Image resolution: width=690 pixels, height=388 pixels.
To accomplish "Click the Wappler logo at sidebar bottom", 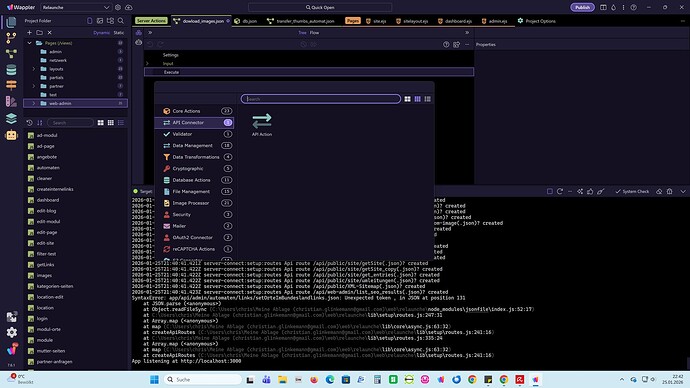I will coord(11,350).
